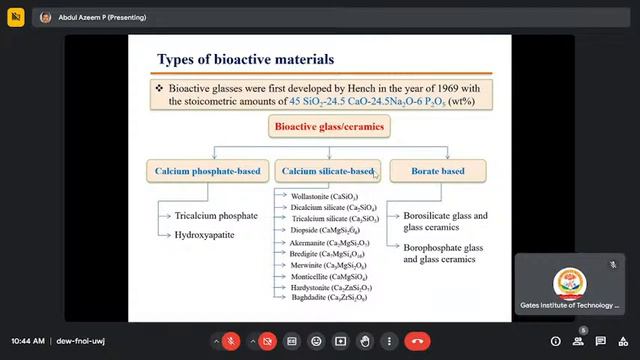Unmute the microphone button
Viewport: 640px width, 360px height.
(x=231, y=341)
